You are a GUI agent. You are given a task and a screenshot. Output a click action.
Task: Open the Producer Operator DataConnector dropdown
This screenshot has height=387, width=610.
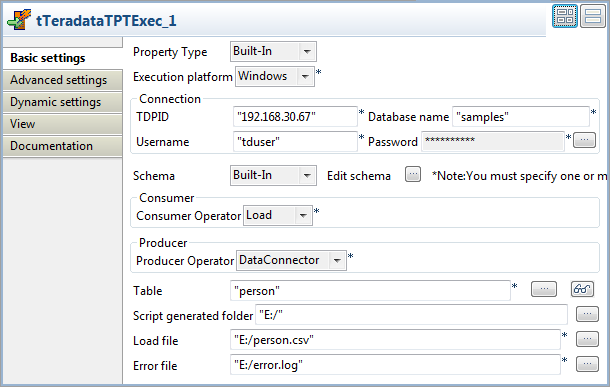(x=291, y=260)
